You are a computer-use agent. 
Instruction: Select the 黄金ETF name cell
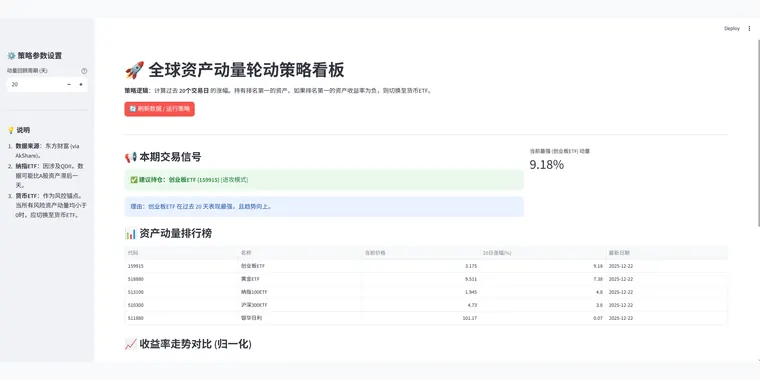pyautogui.click(x=300, y=279)
